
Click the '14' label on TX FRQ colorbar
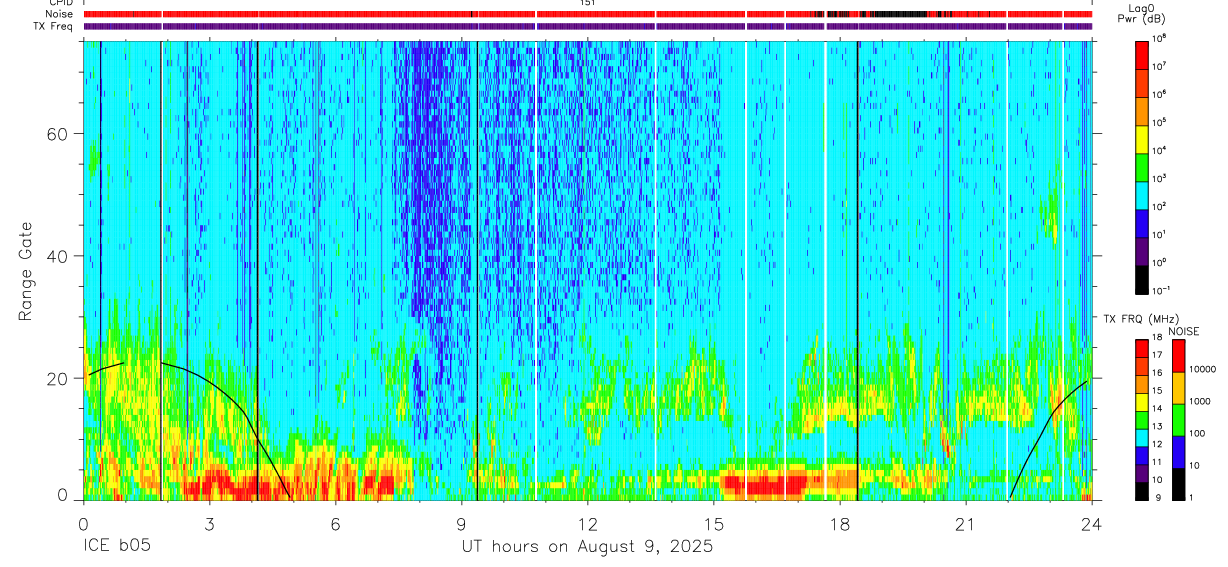[x=1158, y=408]
